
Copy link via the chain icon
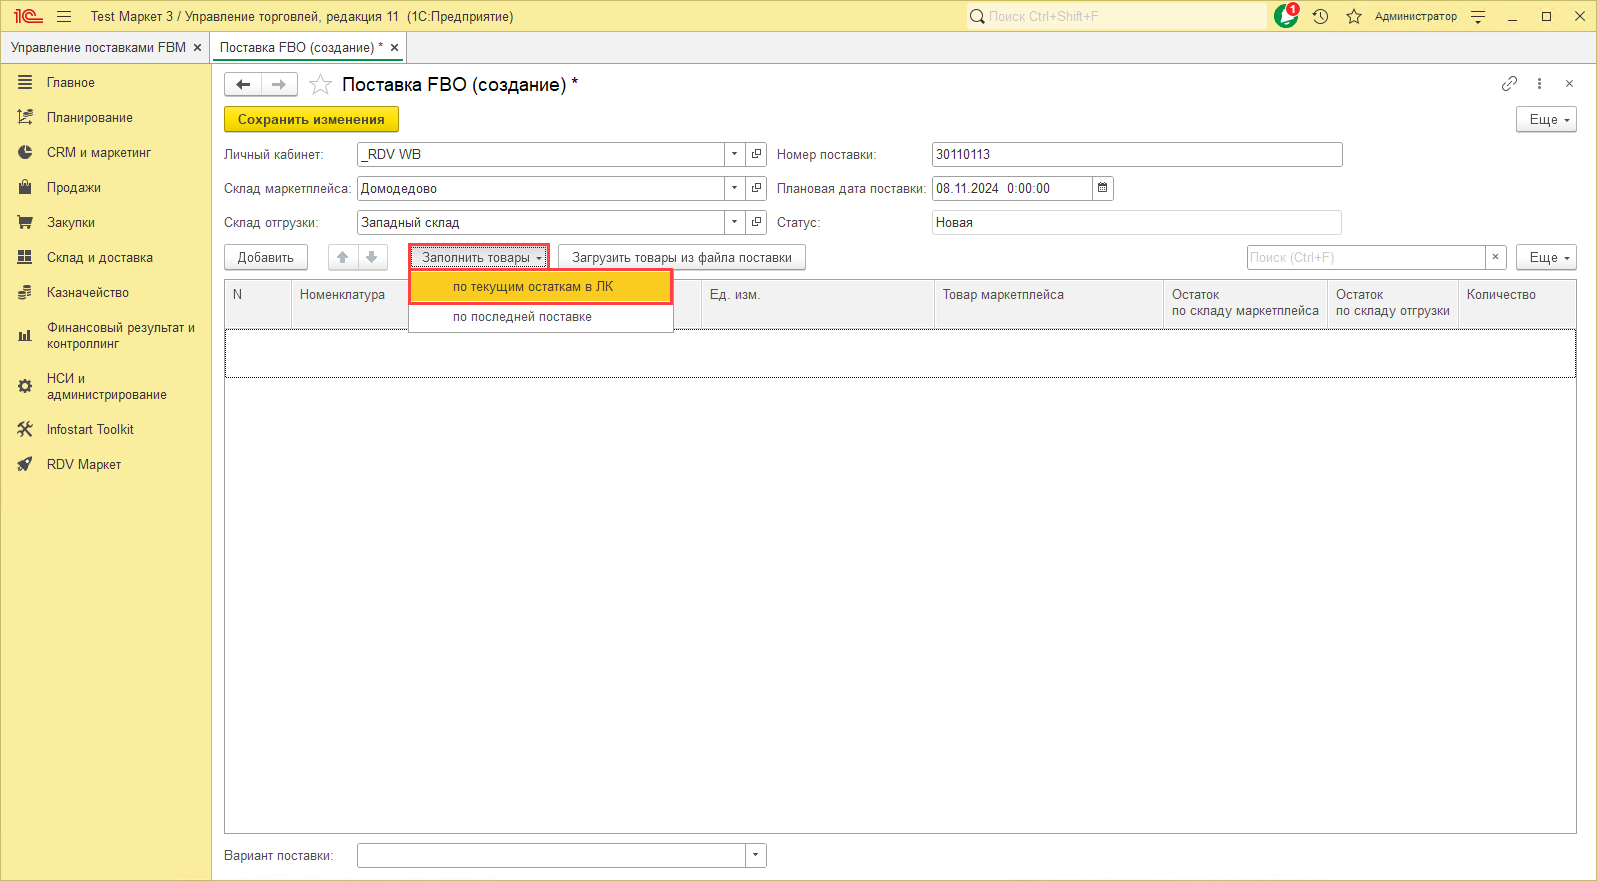[x=1509, y=84]
